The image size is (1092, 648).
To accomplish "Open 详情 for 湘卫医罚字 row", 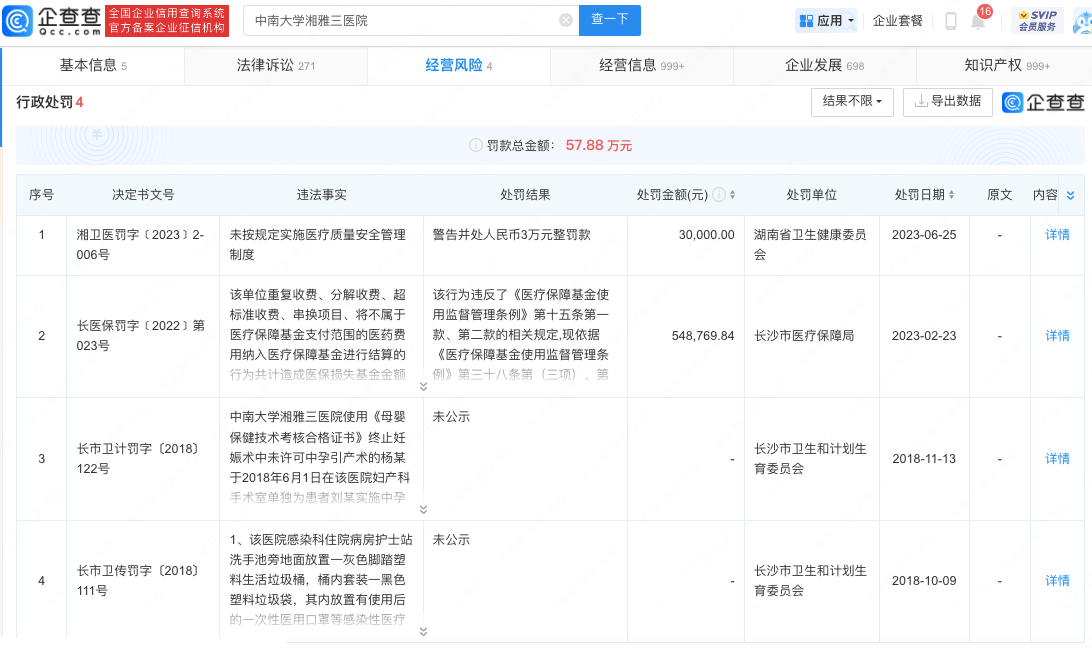I will point(1057,235).
